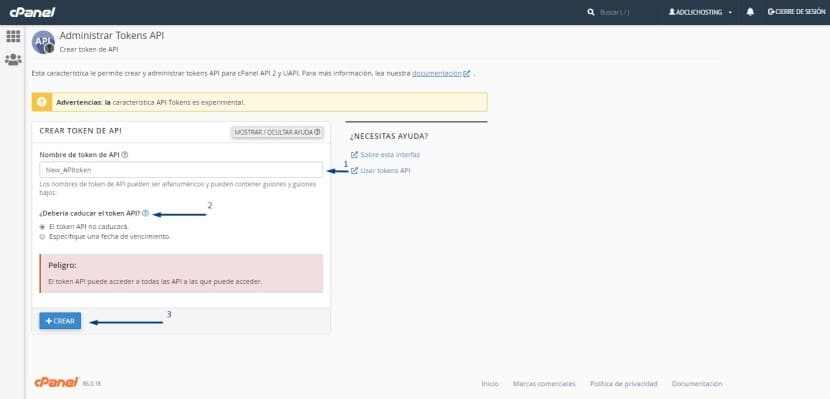Toggle Mostrar / Ocultar Ayuda button

point(277,132)
